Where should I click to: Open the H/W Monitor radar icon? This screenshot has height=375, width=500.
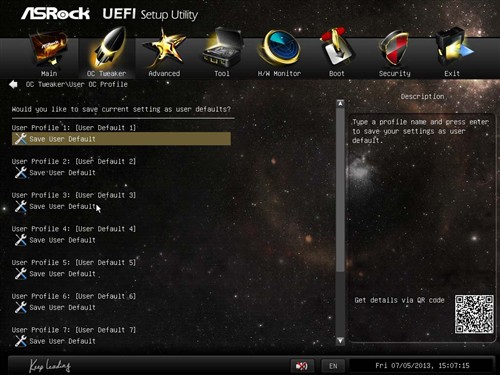279,47
